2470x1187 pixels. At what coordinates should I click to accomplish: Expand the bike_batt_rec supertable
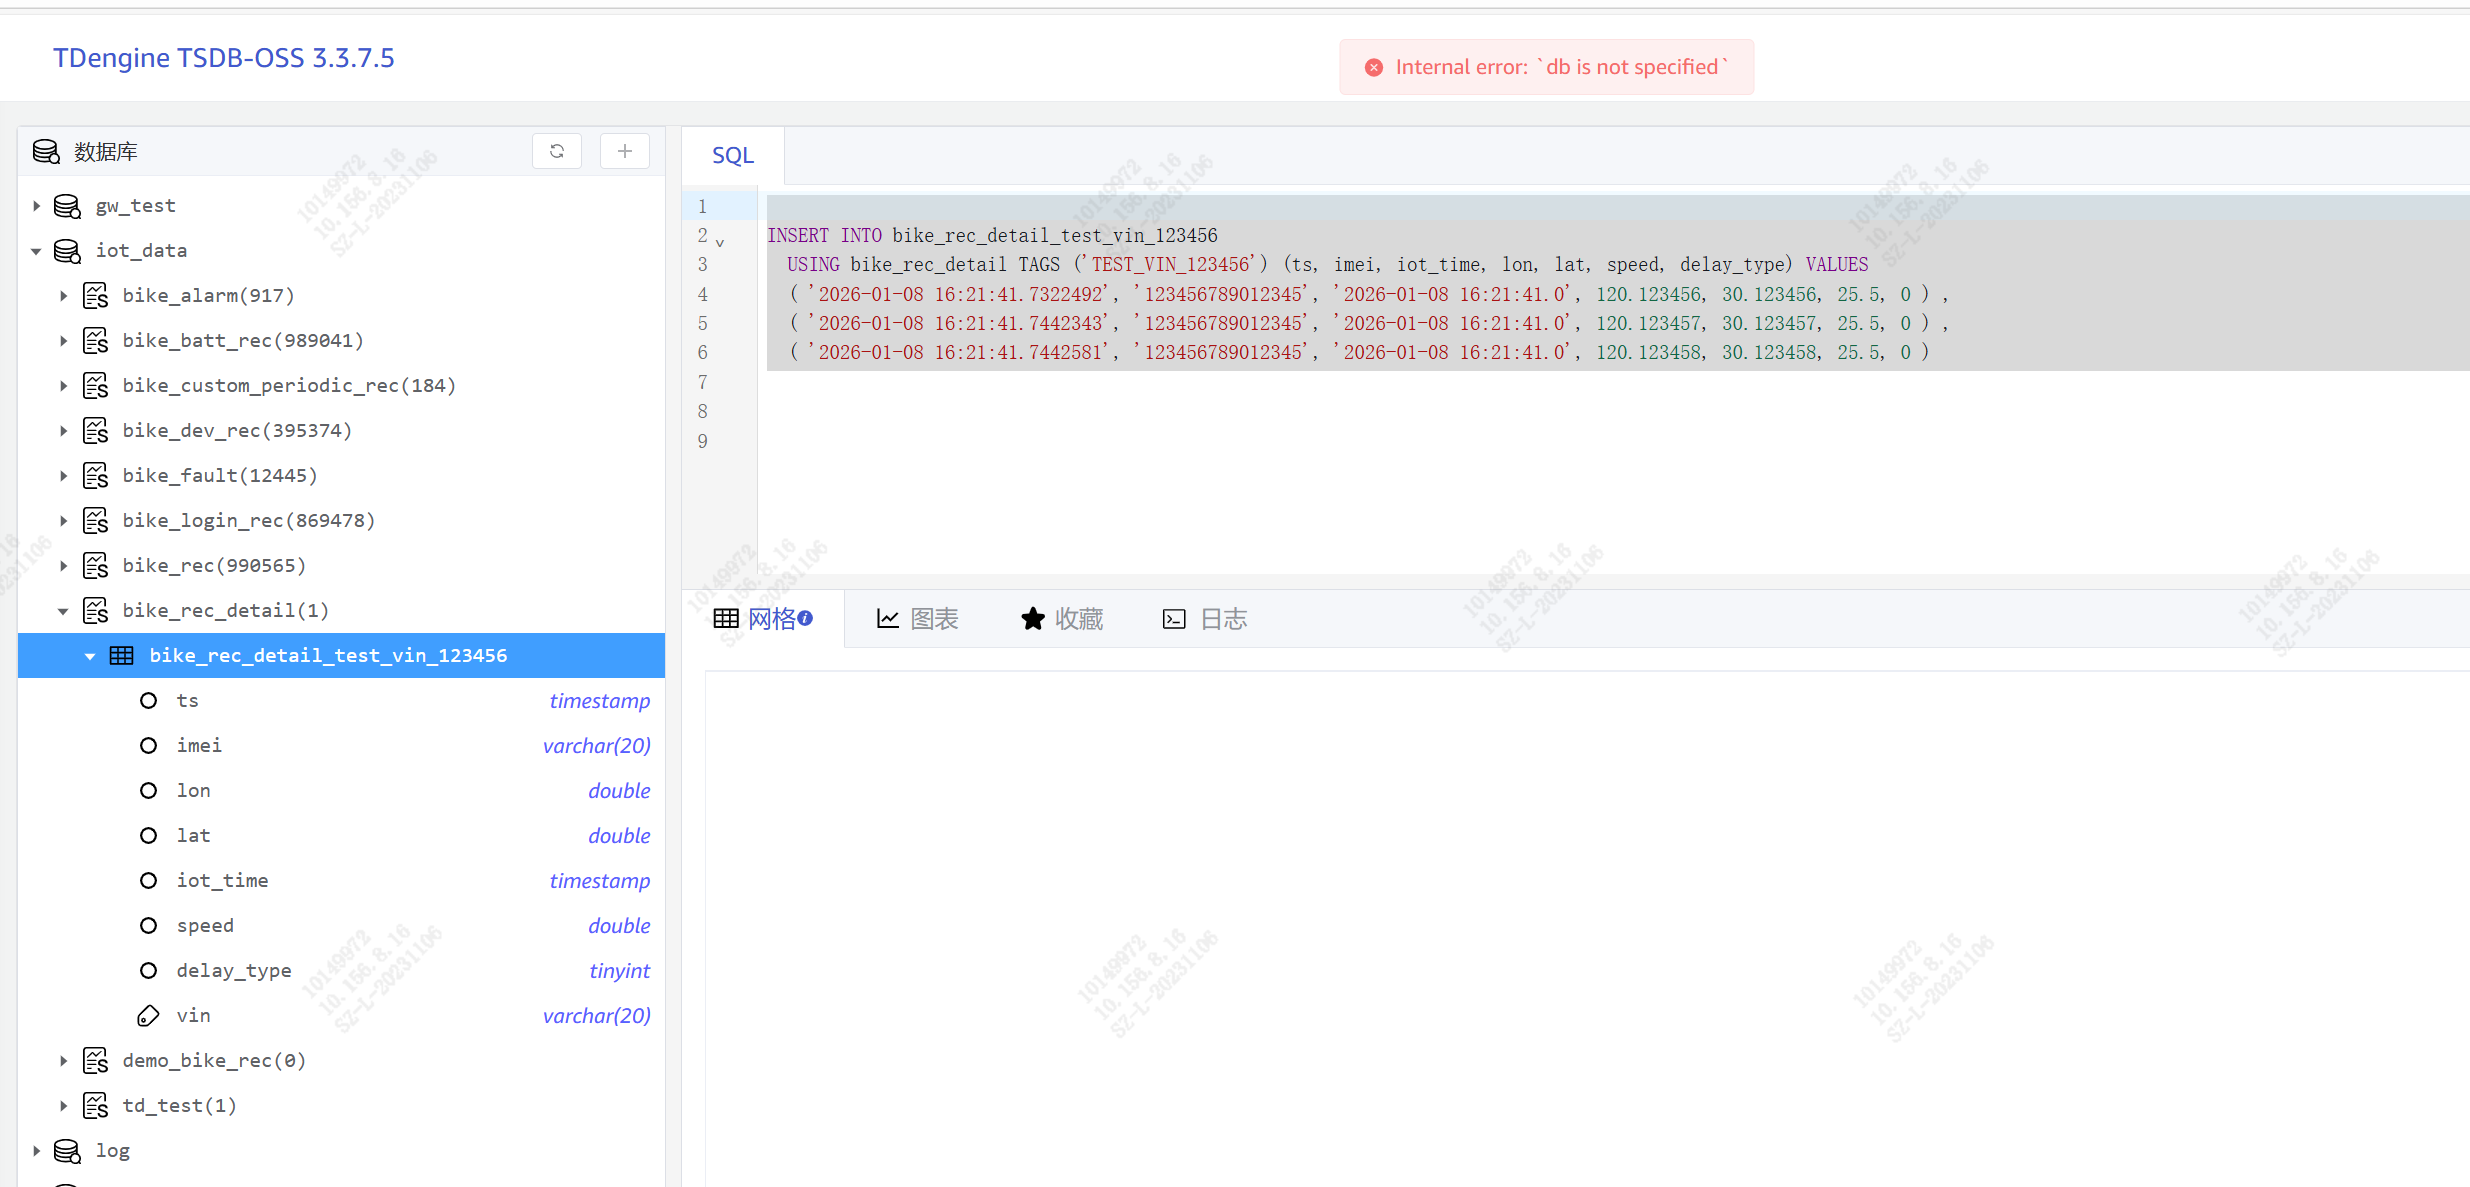pyautogui.click(x=63, y=341)
